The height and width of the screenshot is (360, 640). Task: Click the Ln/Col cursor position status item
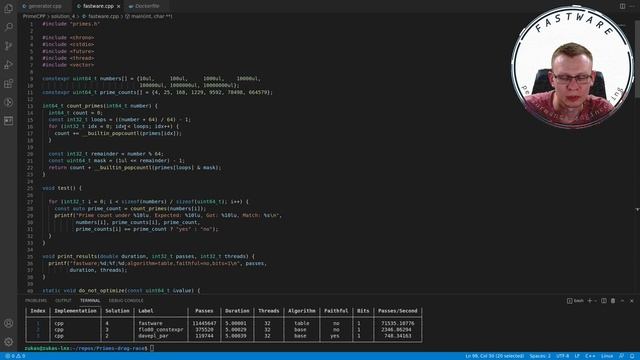click(x=494, y=356)
